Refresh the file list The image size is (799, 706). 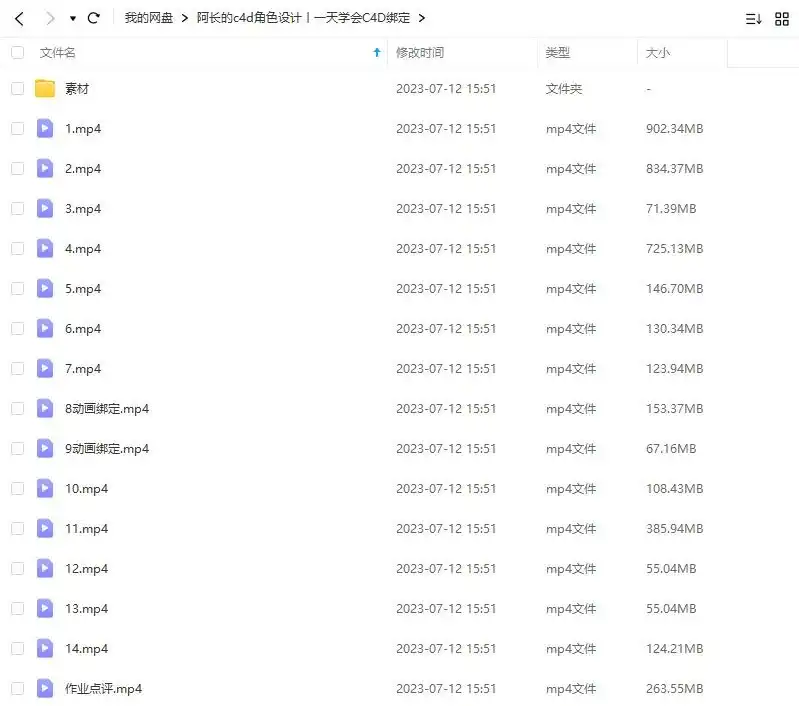click(93, 18)
